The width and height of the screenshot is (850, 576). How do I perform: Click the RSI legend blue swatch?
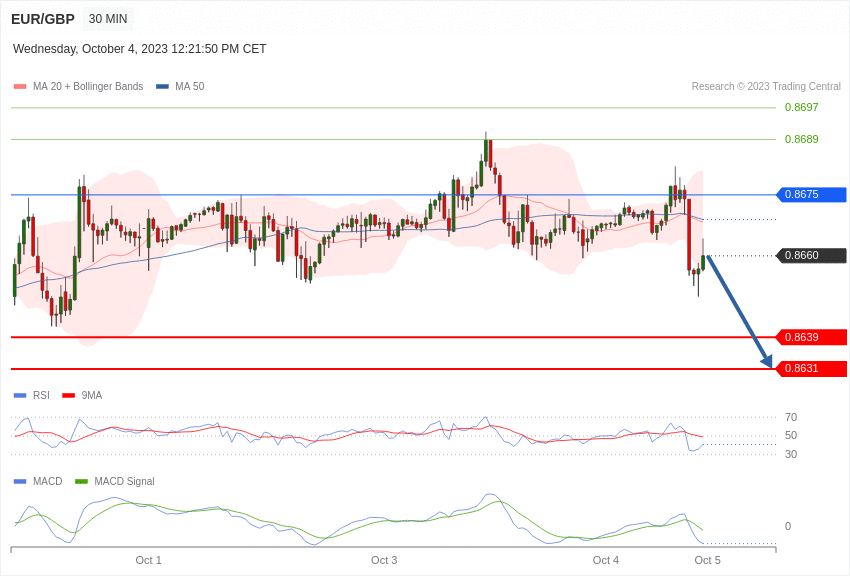20,396
